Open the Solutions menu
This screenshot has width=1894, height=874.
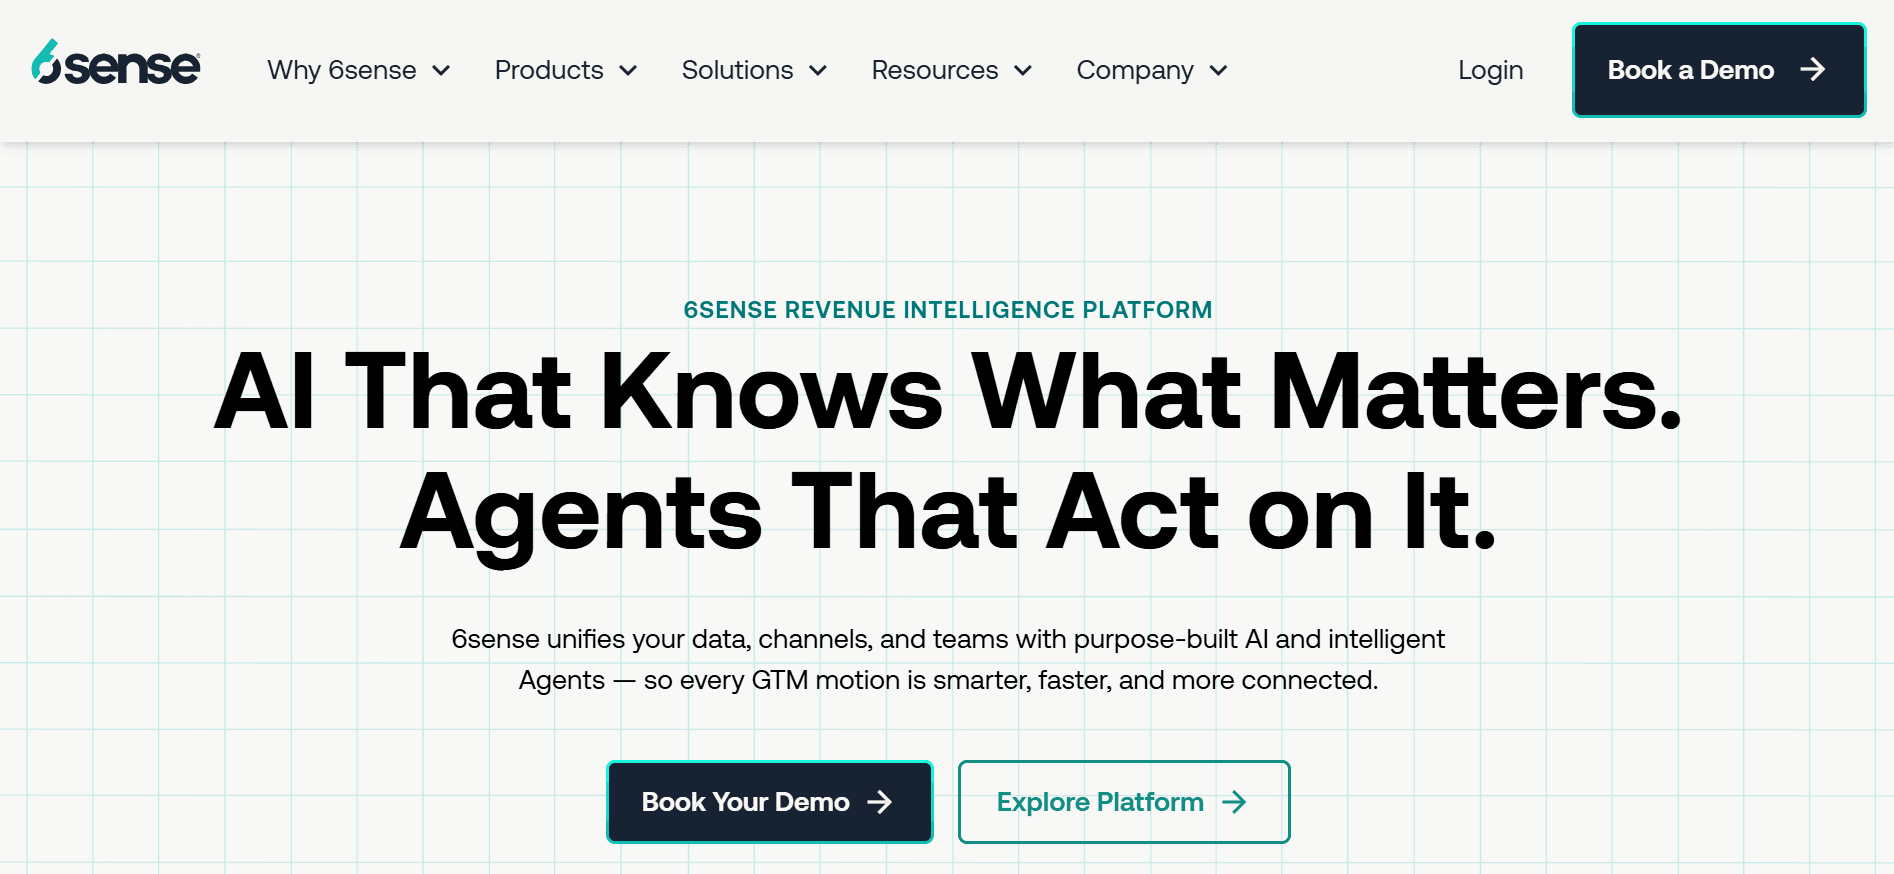tap(737, 70)
